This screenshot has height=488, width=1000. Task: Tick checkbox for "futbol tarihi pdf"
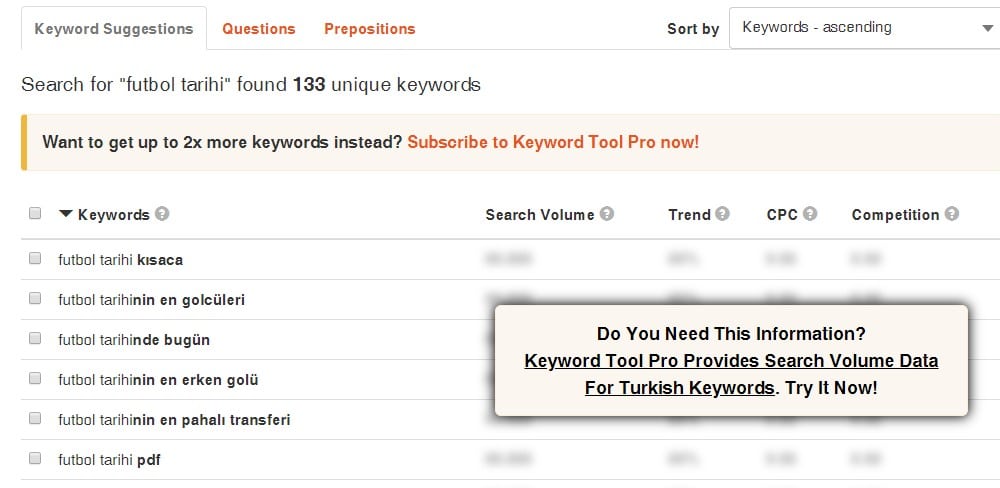[35, 458]
